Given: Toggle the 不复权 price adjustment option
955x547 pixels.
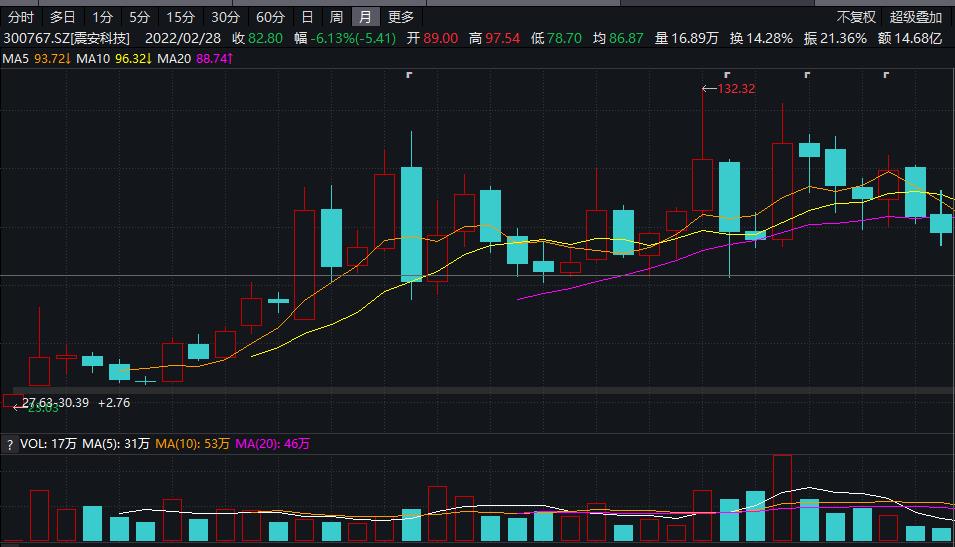Looking at the screenshot, I should point(856,17).
